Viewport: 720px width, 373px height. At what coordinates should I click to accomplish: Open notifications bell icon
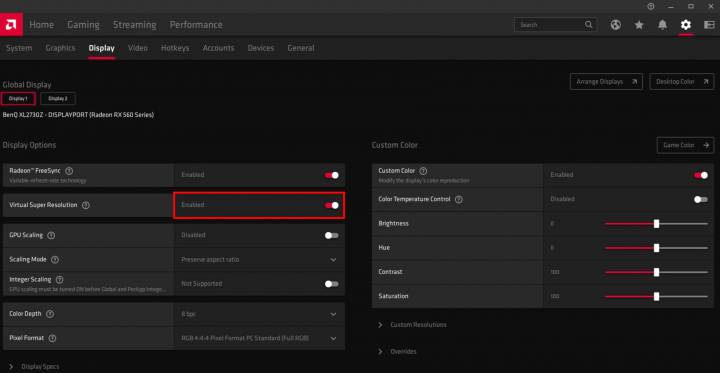[x=662, y=25]
